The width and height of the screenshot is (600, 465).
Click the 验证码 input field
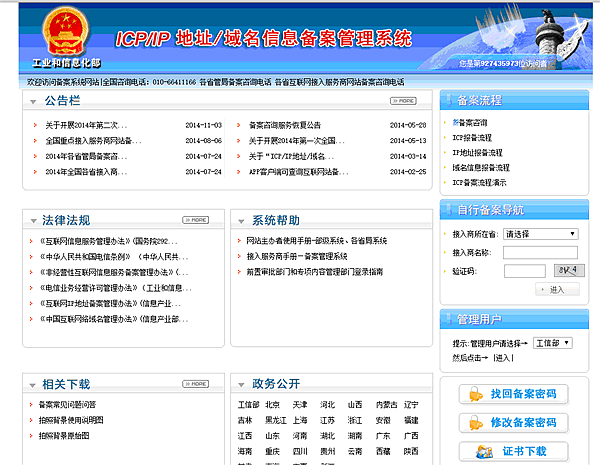[x=524, y=271]
